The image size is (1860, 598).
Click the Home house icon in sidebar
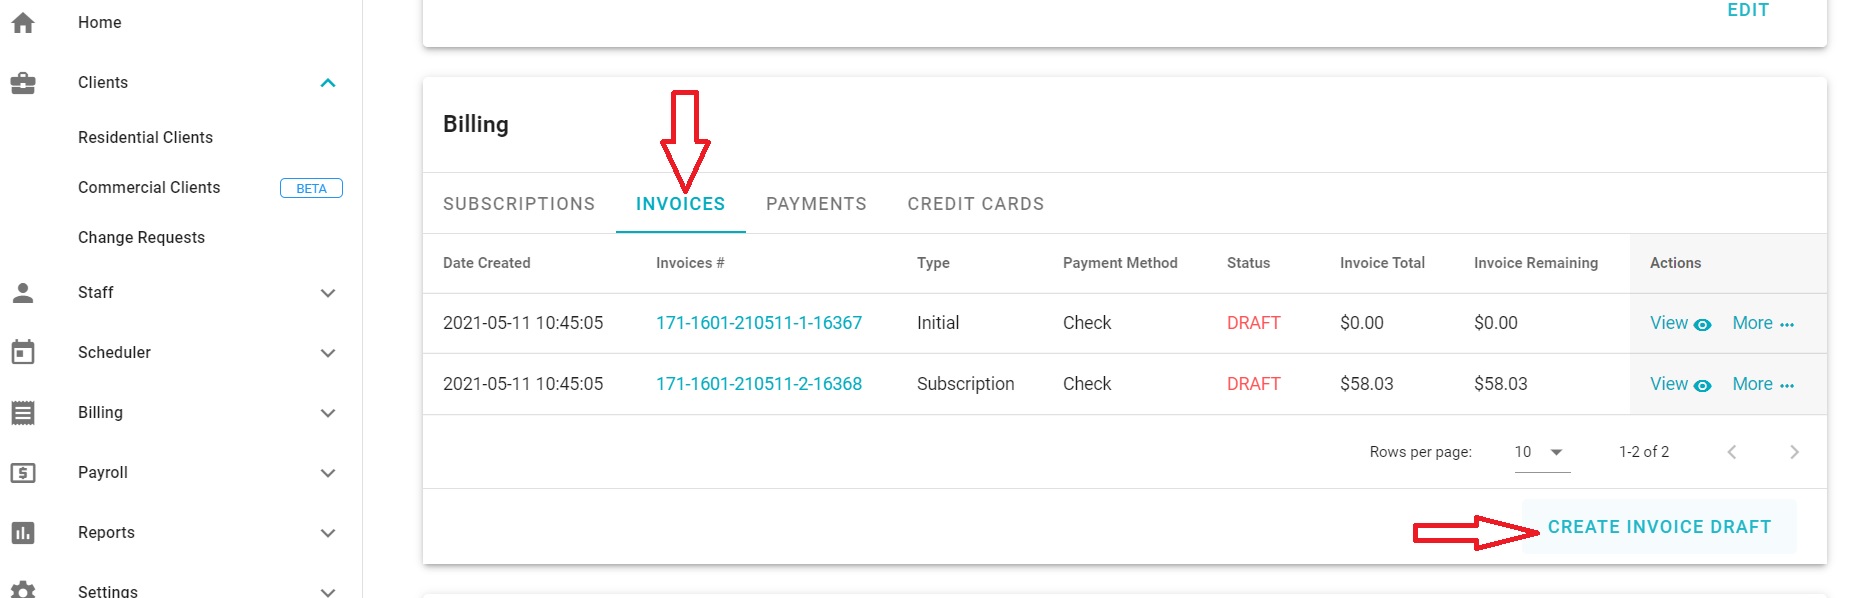[x=23, y=23]
